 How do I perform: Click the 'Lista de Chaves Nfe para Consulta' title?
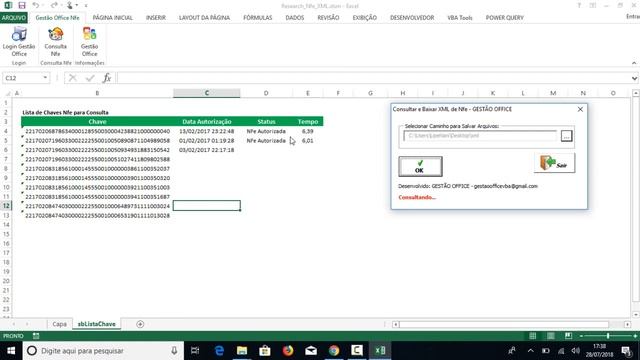65,112
